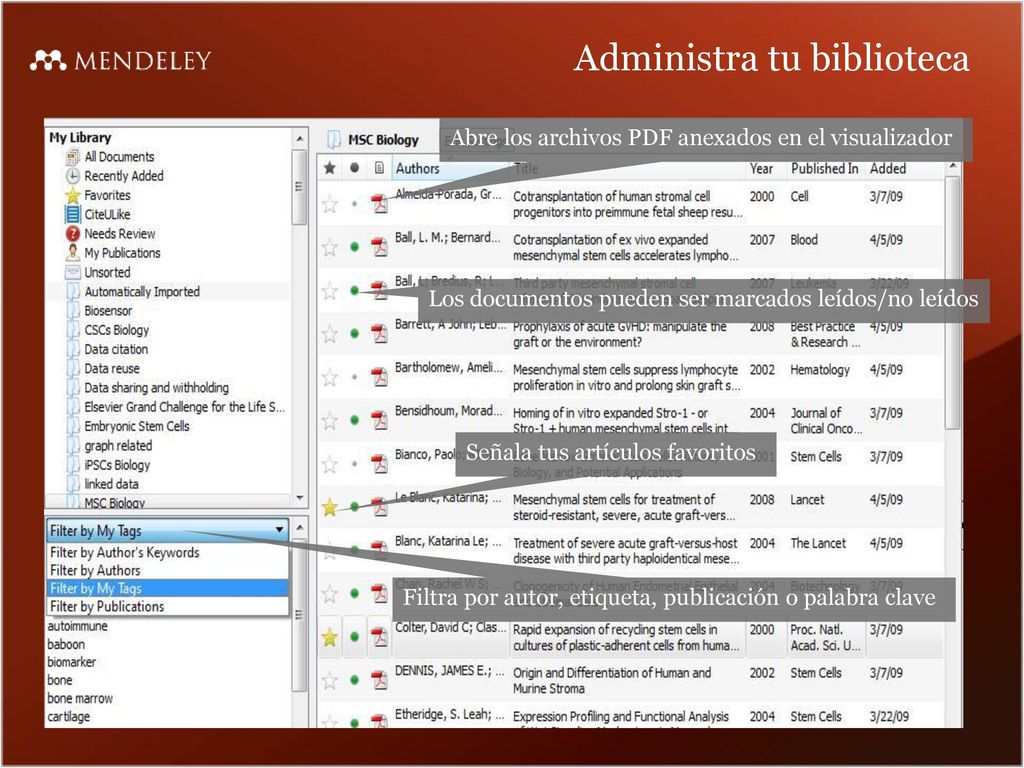
Task: Select Automatically Imported collection
Action: [142, 291]
